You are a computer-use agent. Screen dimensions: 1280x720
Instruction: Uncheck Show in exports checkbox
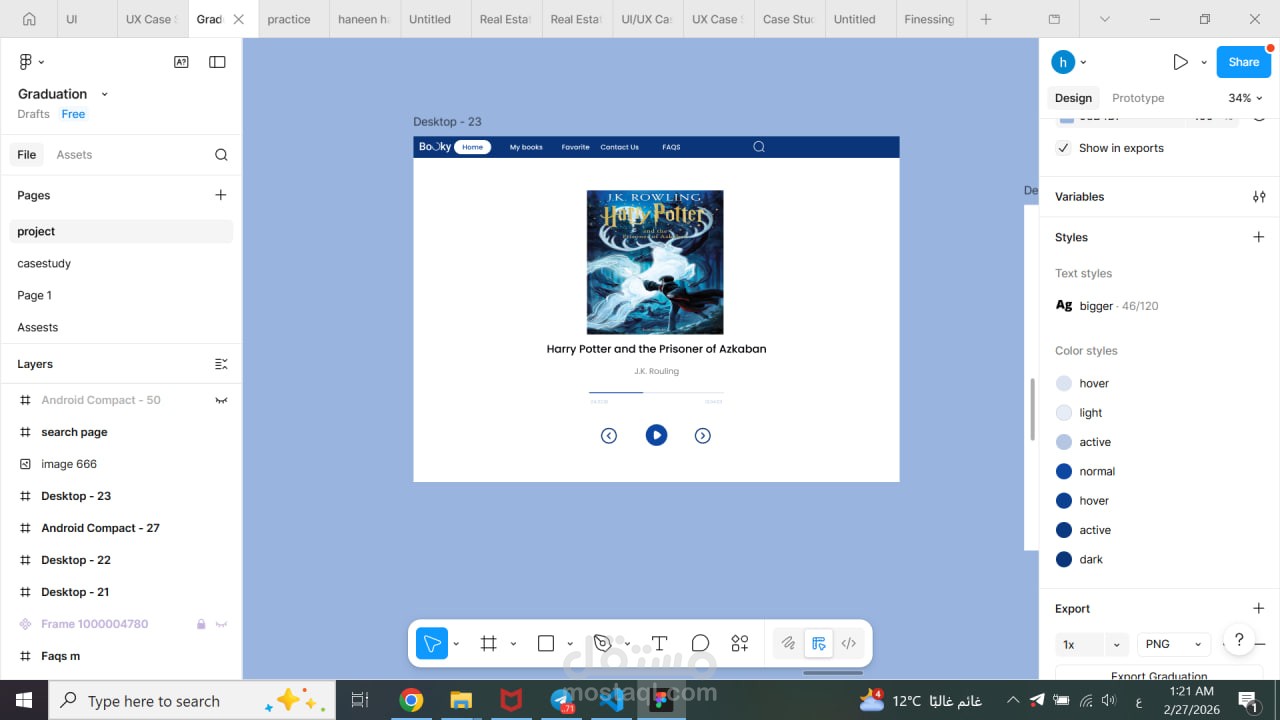coord(1064,148)
